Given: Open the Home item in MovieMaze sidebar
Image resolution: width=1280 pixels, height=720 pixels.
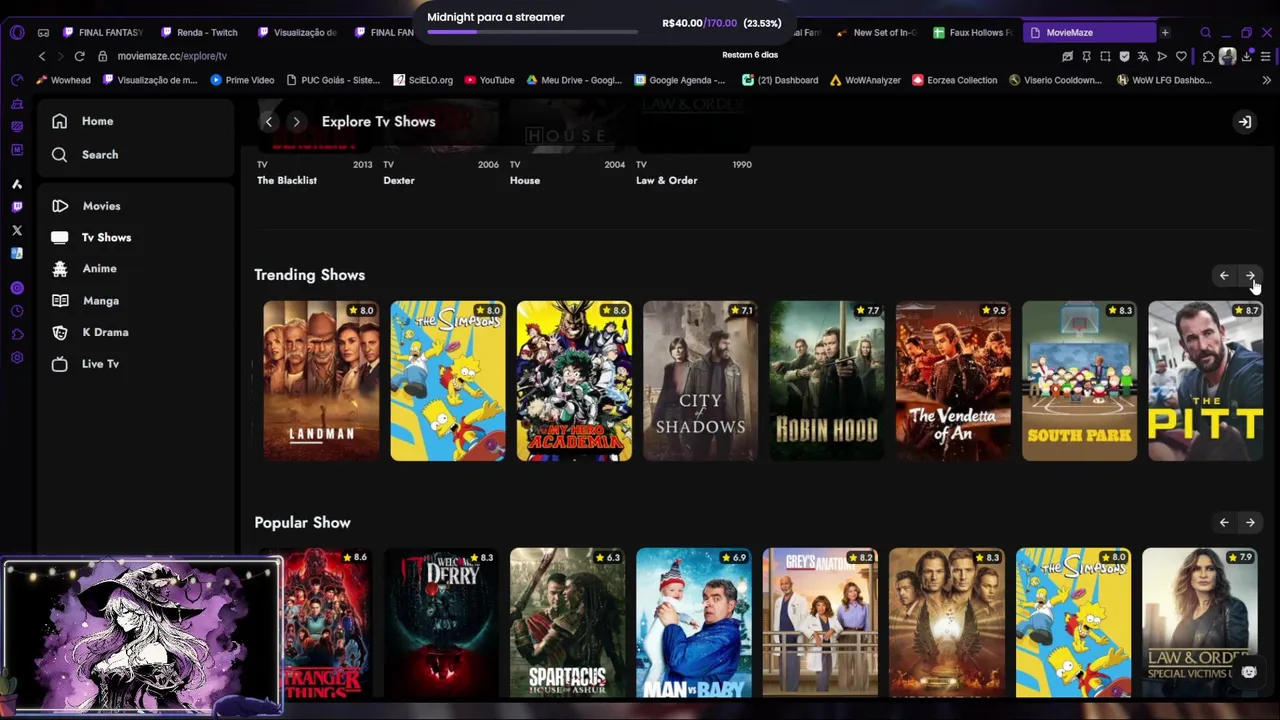Looking at the screenshot, I should point(97,121).
